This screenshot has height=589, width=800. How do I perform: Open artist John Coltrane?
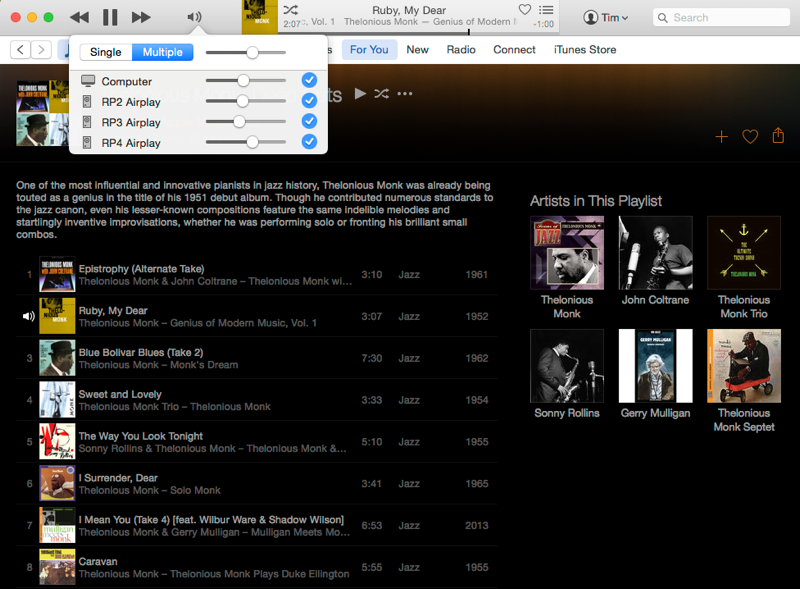point(655,261)
